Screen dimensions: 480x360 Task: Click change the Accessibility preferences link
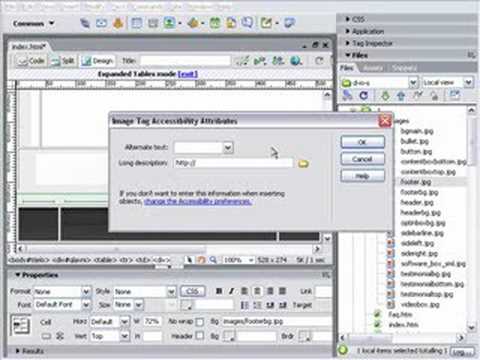click(x=198, y=202)
